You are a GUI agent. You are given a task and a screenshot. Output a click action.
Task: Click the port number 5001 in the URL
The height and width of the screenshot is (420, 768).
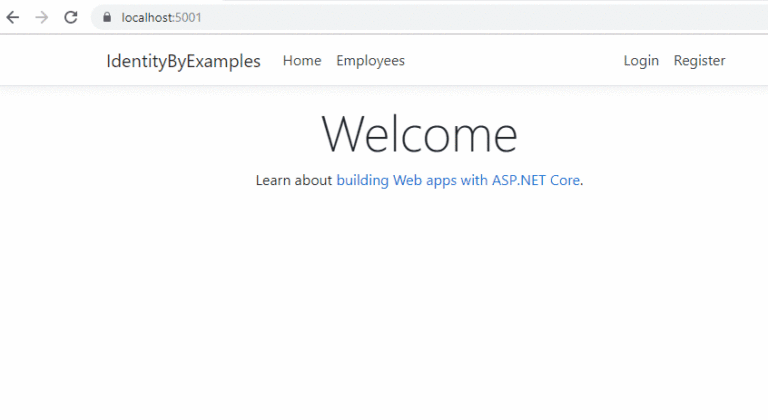point(188,17)
